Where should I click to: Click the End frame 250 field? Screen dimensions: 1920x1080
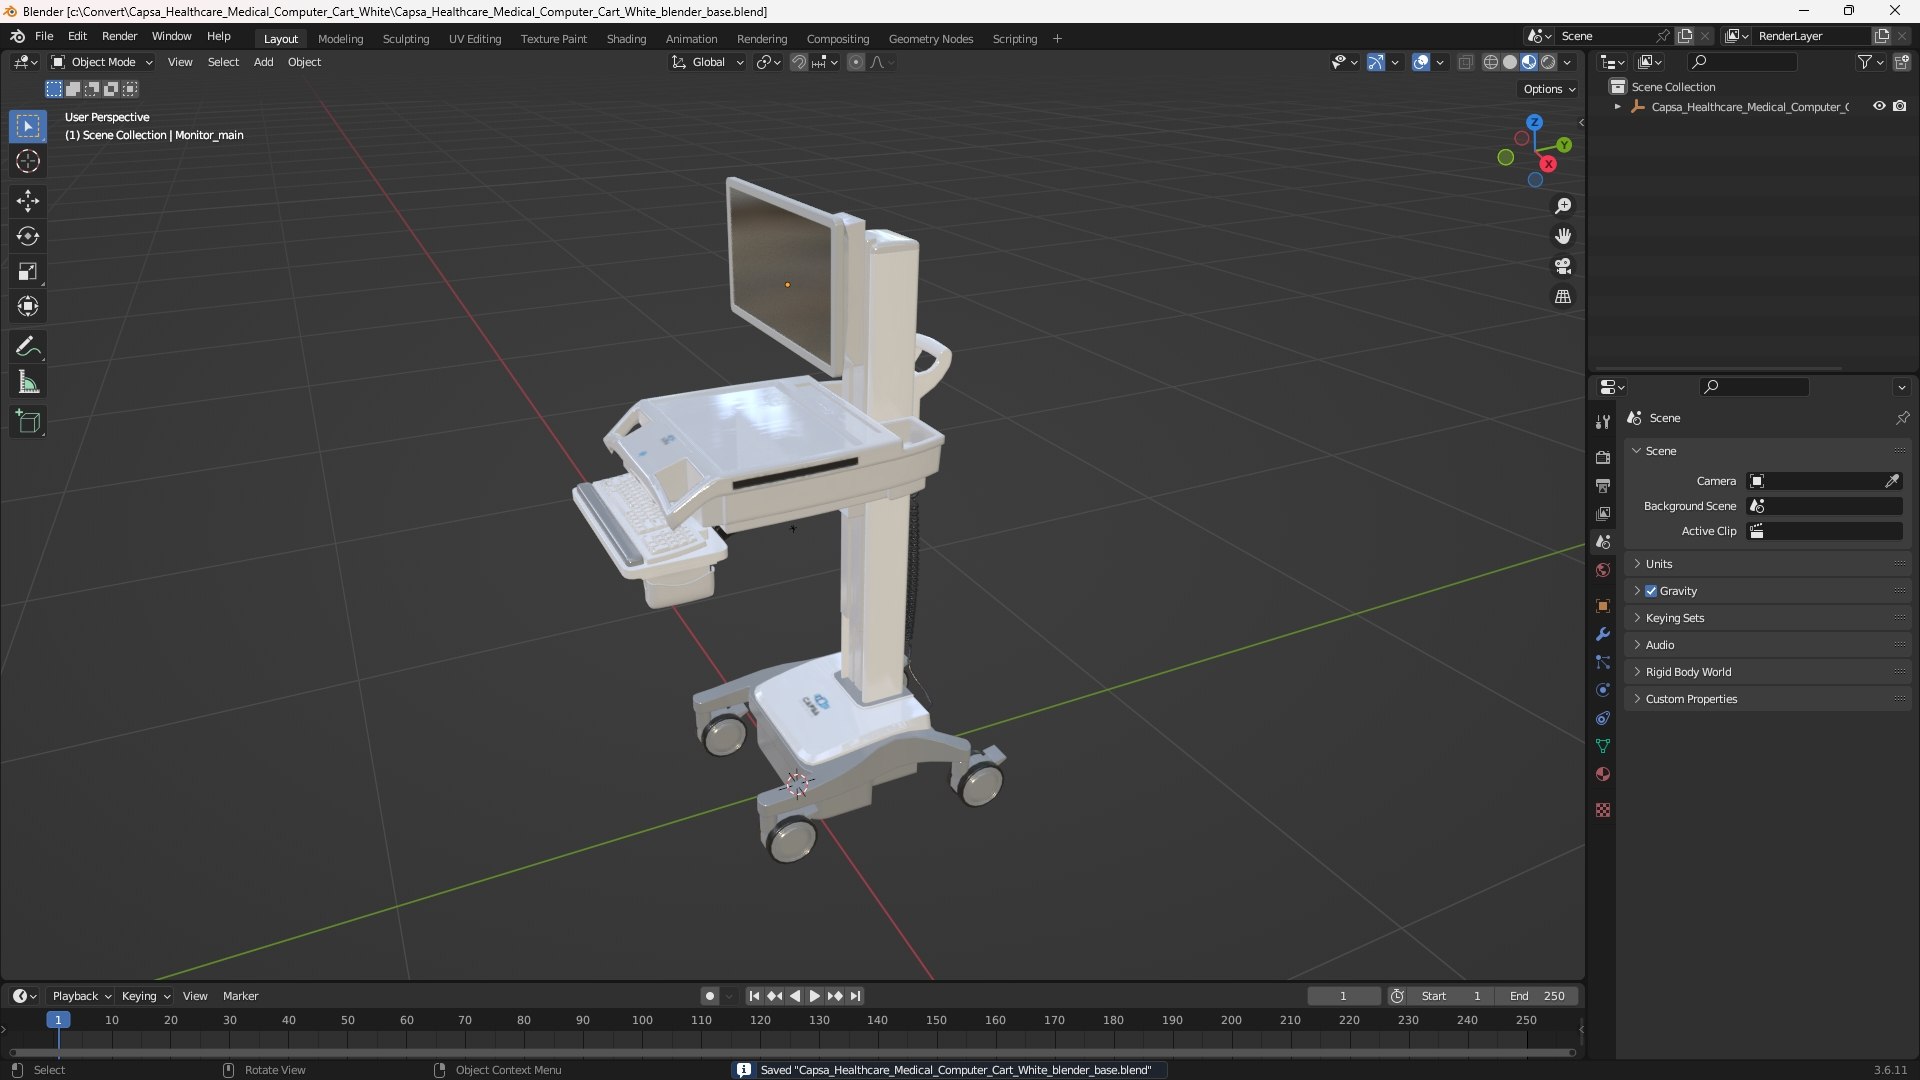(x=1537, y=996)
